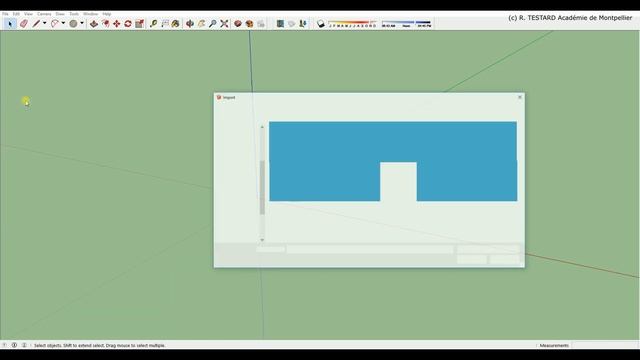The height and width of the screenshot is (360, 640).
Task: Expand the Arc tool dropdown arrow
Action: [63, 23]
